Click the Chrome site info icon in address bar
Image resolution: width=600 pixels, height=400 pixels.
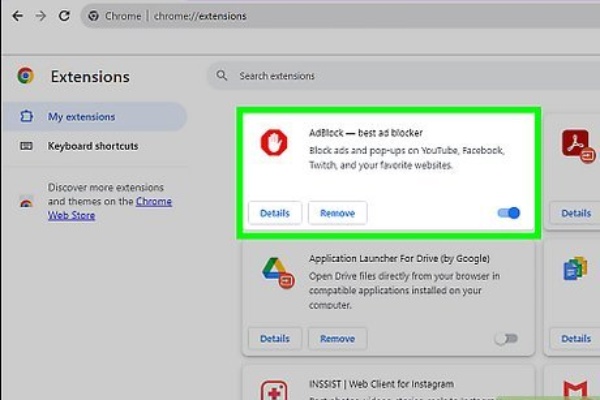(x=93, y=16)
